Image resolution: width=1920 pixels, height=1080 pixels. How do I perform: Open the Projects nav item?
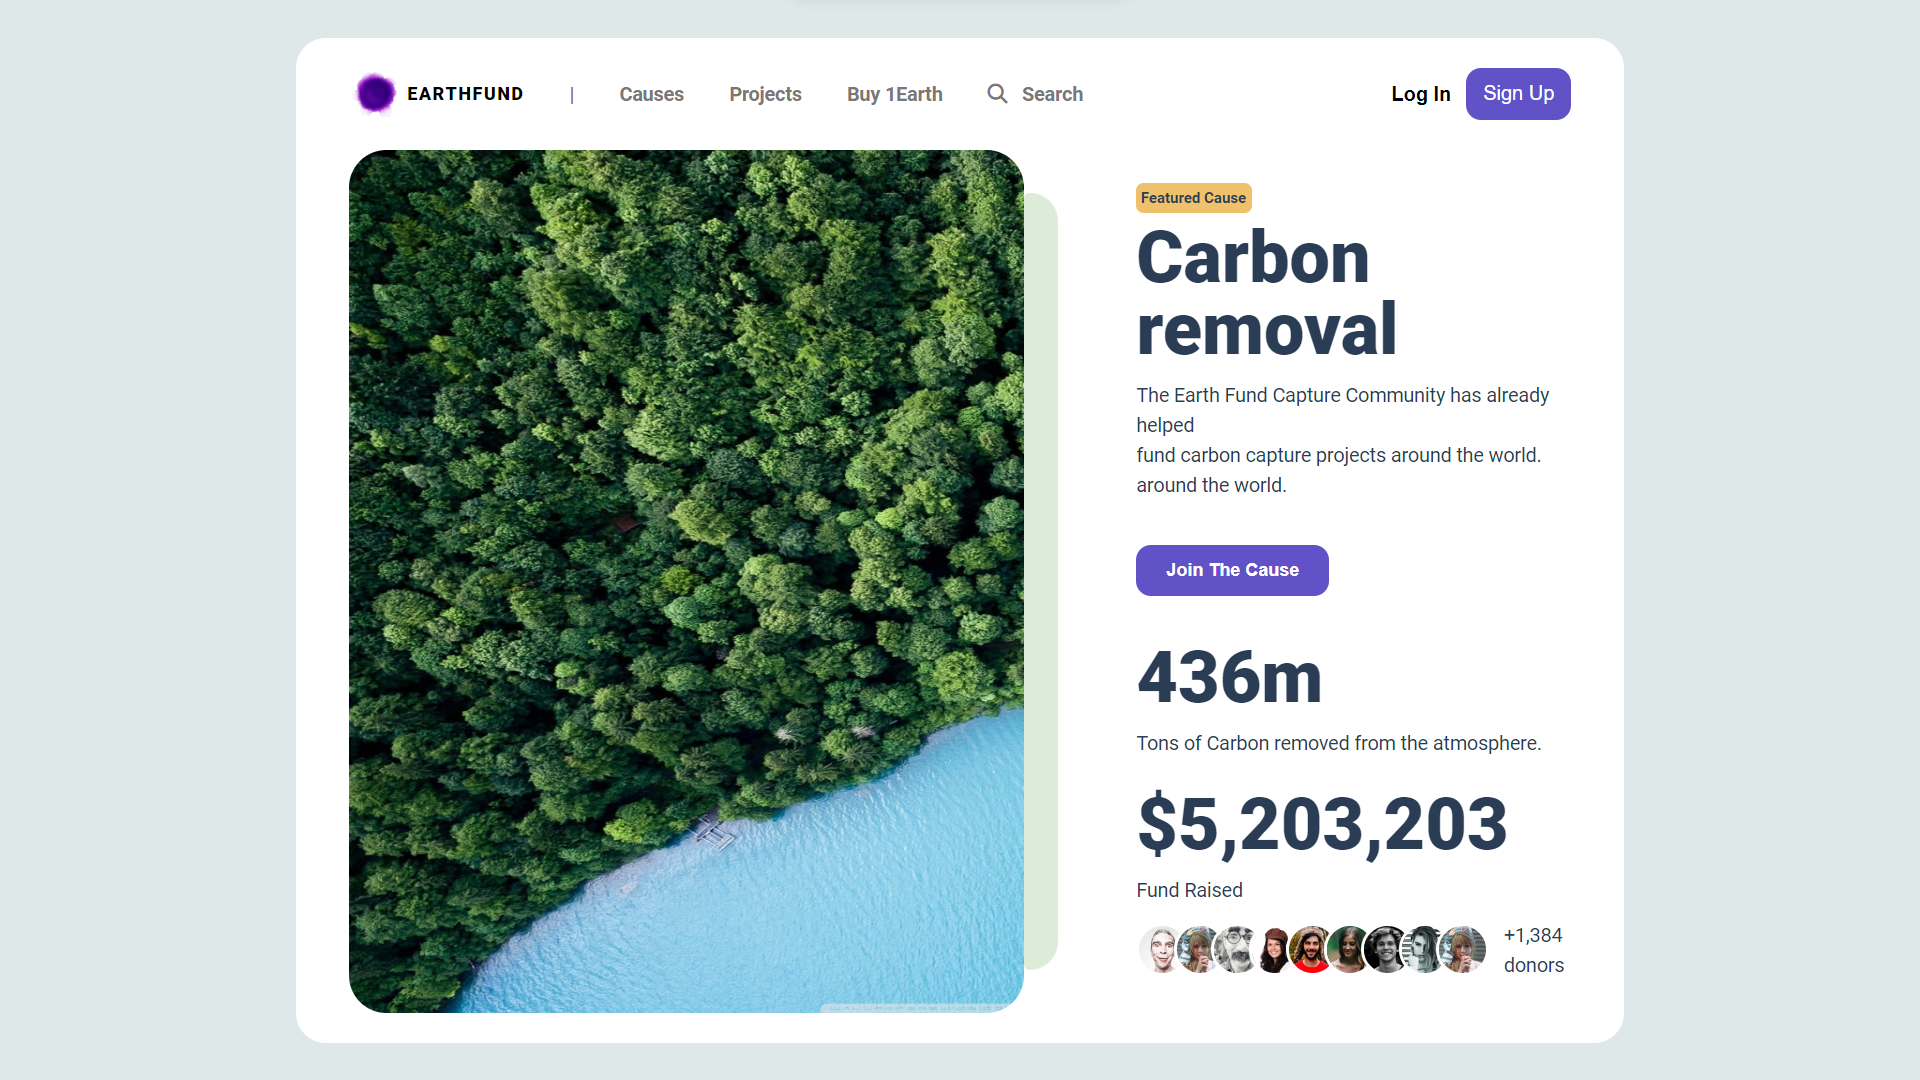tap(765, 94)
